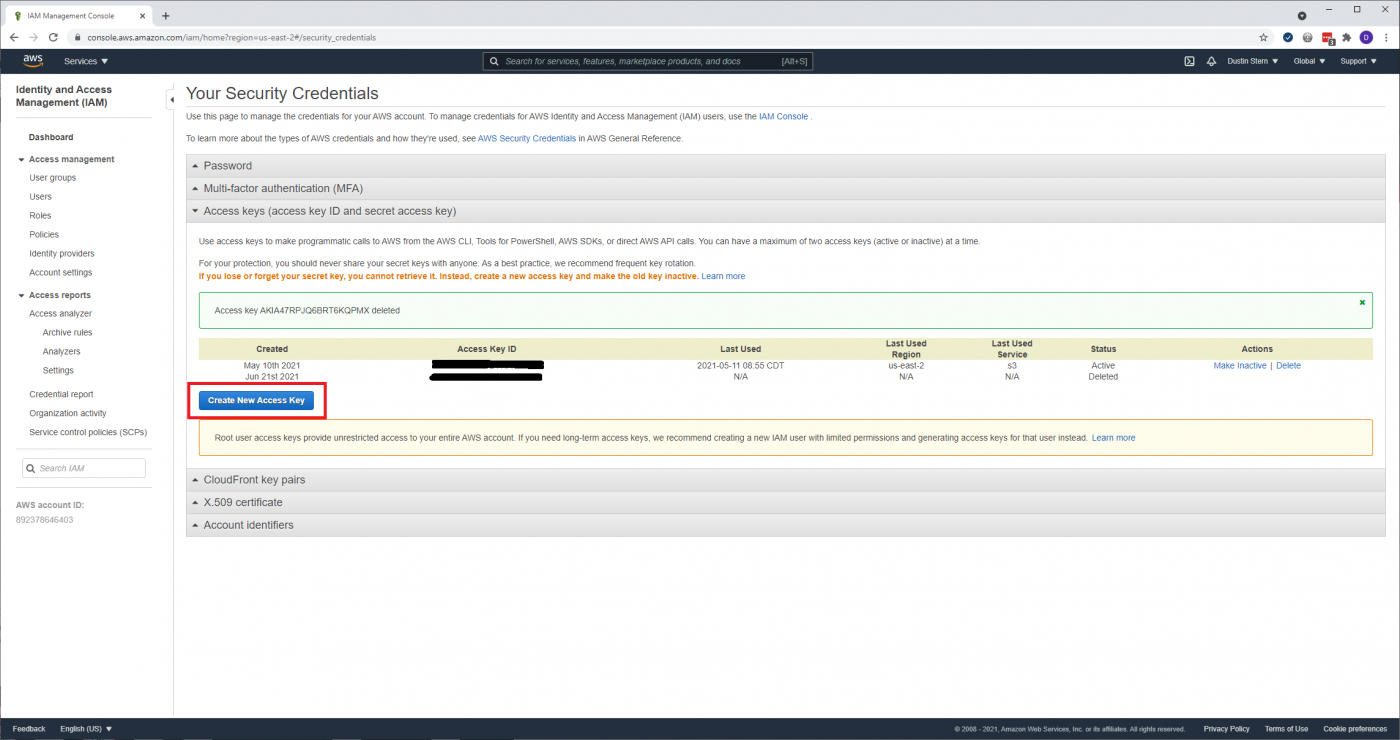This screenshot has width=1400, height=740.
Task: Reload the page
Action: tap(53, 37)
